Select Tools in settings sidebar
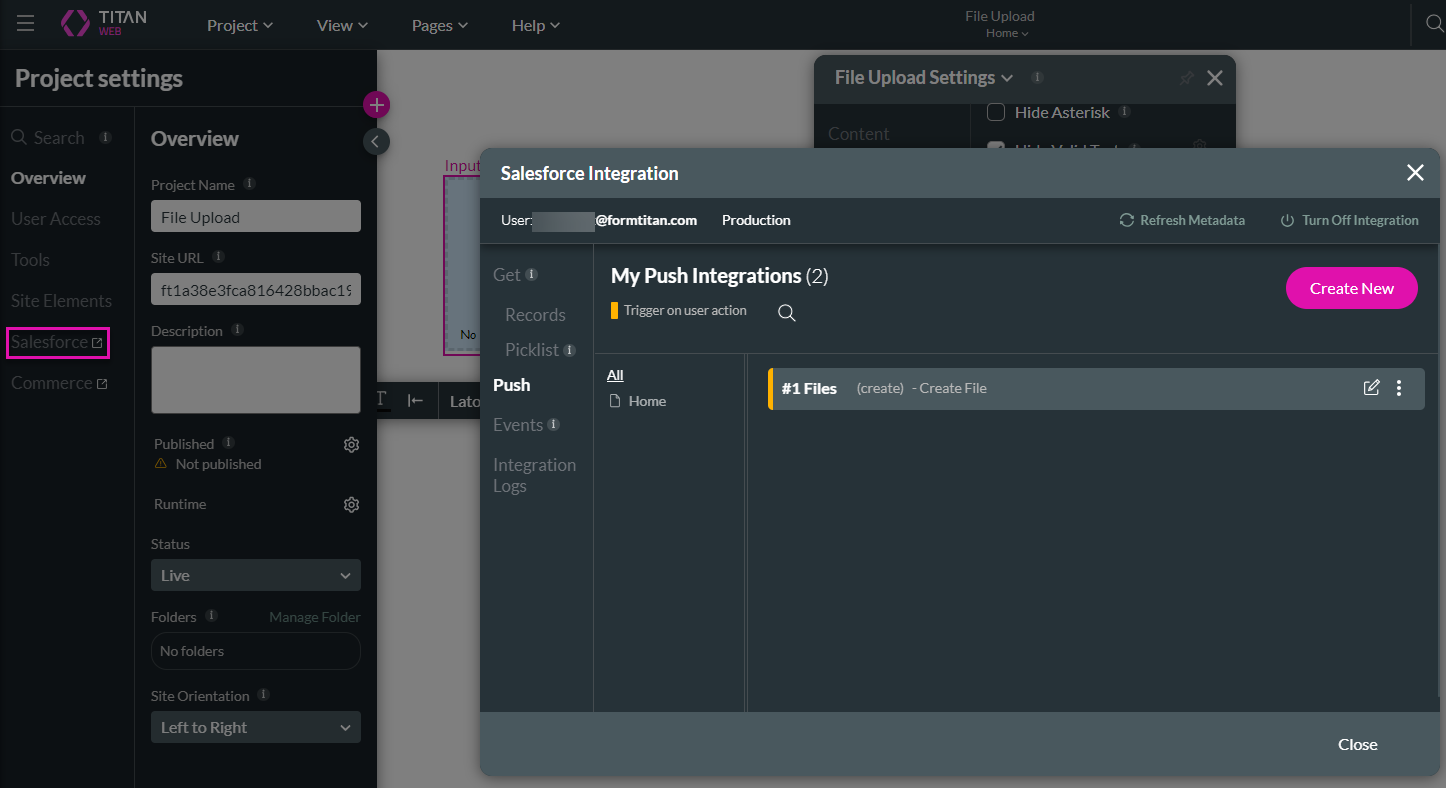Viewport: 1446px width, 788px height. (x=31, y=260)
